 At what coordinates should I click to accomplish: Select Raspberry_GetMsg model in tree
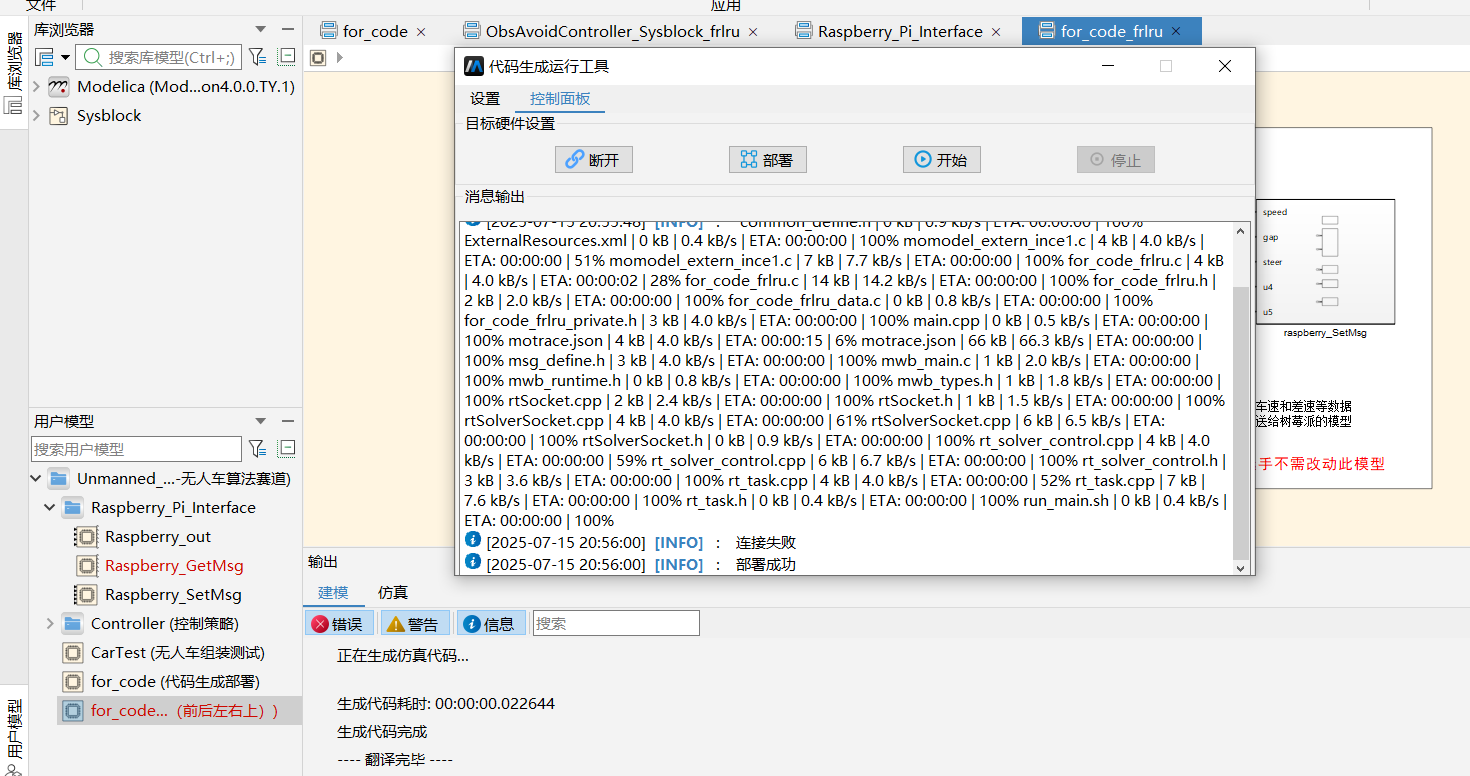(174, 566)
